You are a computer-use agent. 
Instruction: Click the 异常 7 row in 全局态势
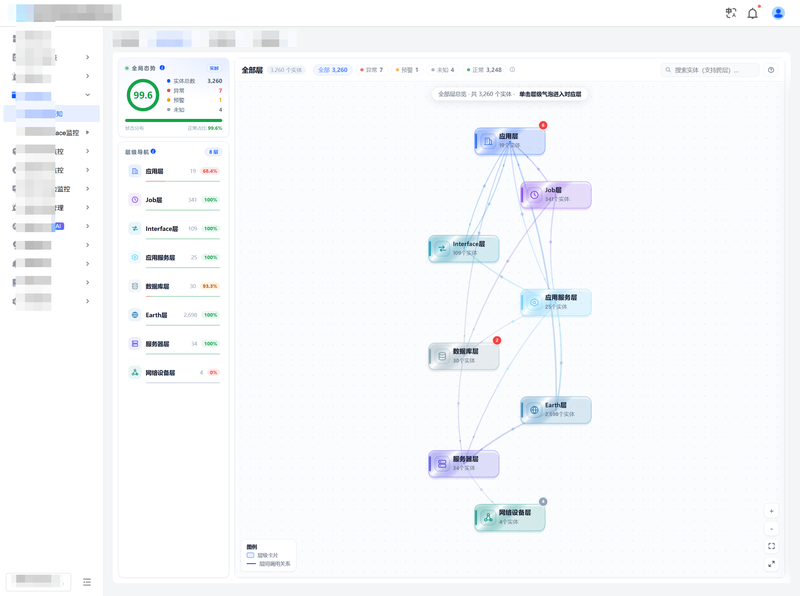tap(194, 90)
